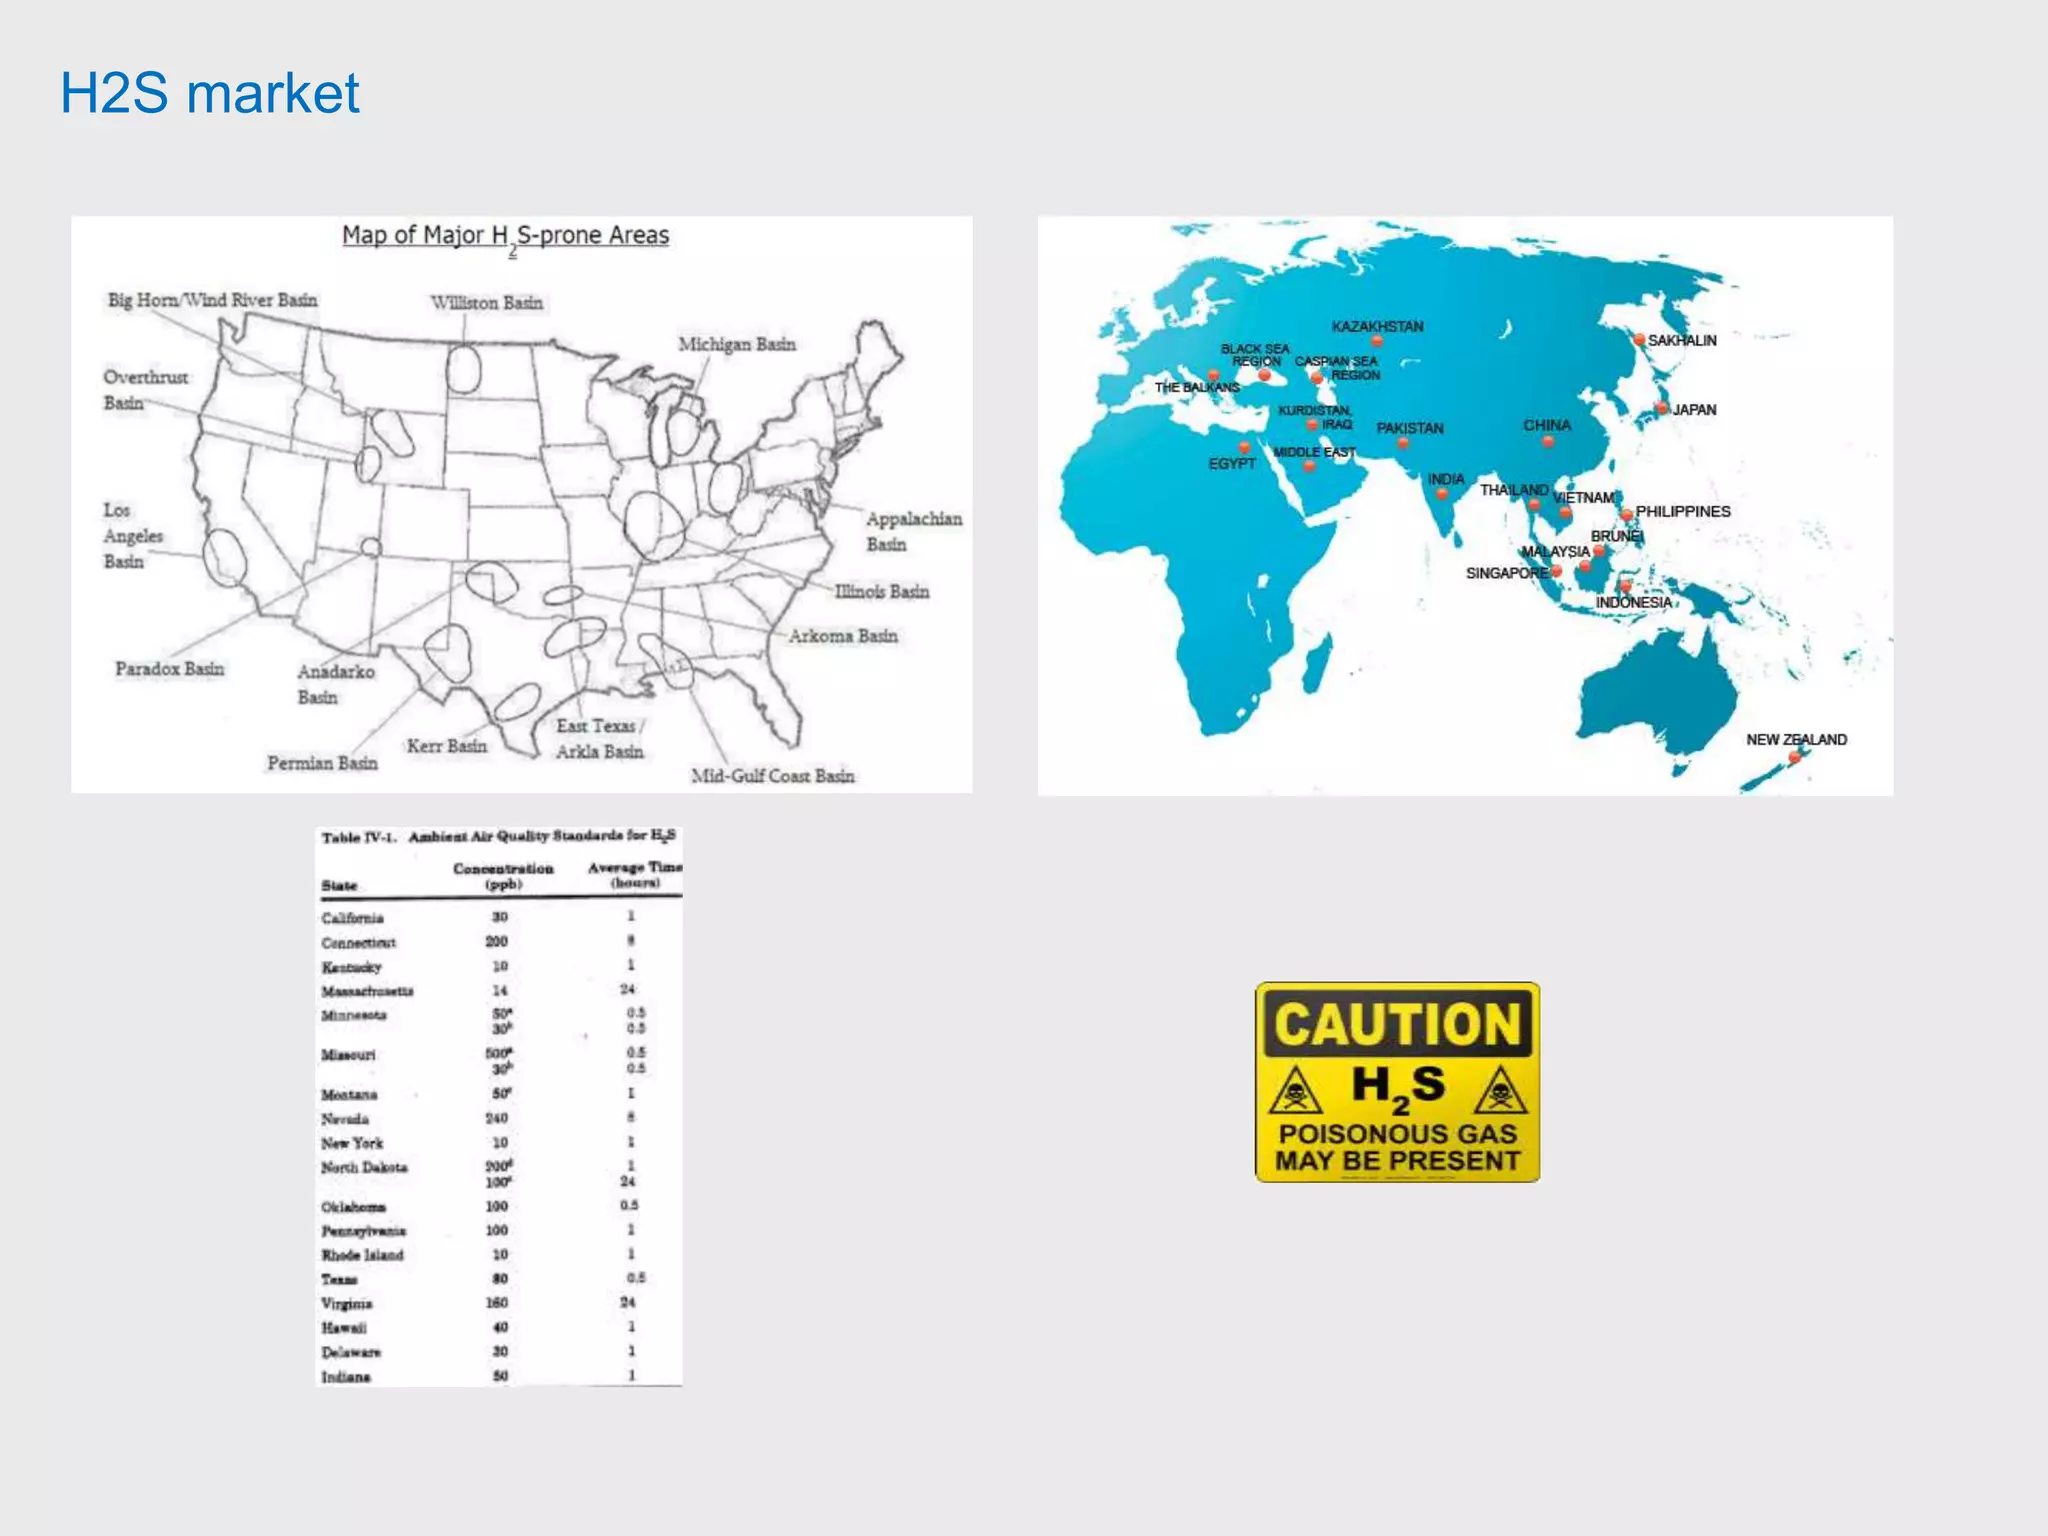The width and height of the screenshot is (2048, 1536).
Task: Click the Texas row in the table
Action: [339, 1279]
